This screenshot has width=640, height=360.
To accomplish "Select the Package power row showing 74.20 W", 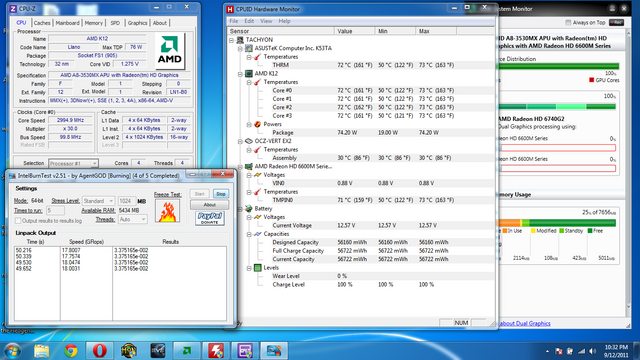I will pos(361,133).
